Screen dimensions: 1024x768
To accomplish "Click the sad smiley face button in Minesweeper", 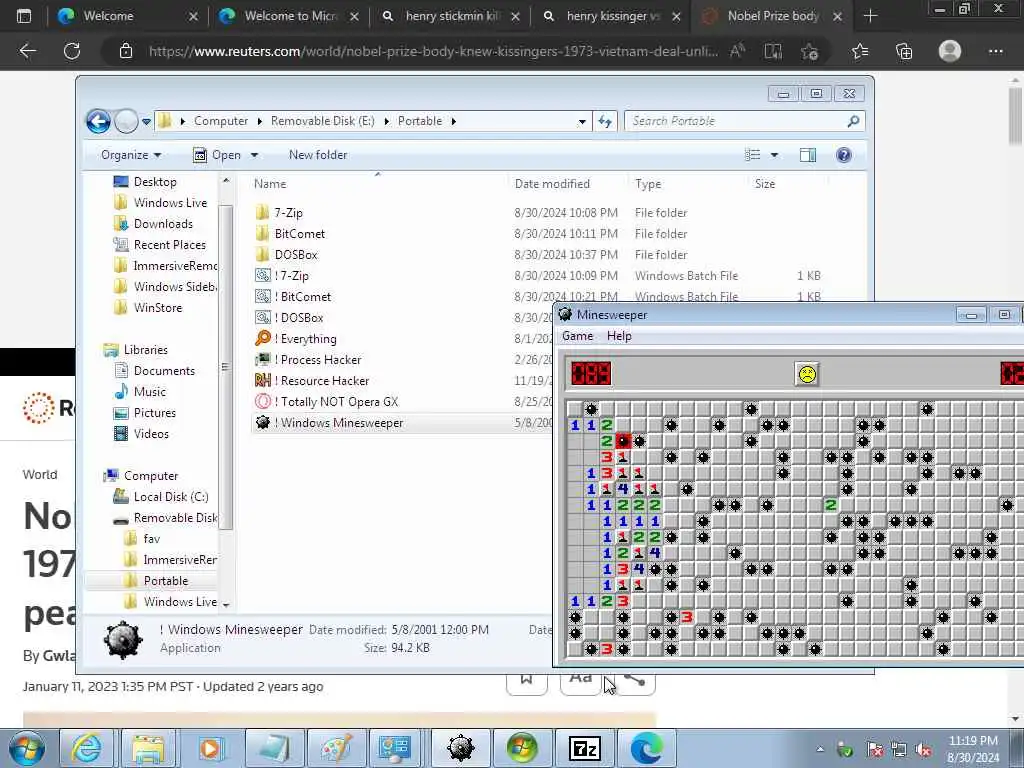I will (807, 374).
